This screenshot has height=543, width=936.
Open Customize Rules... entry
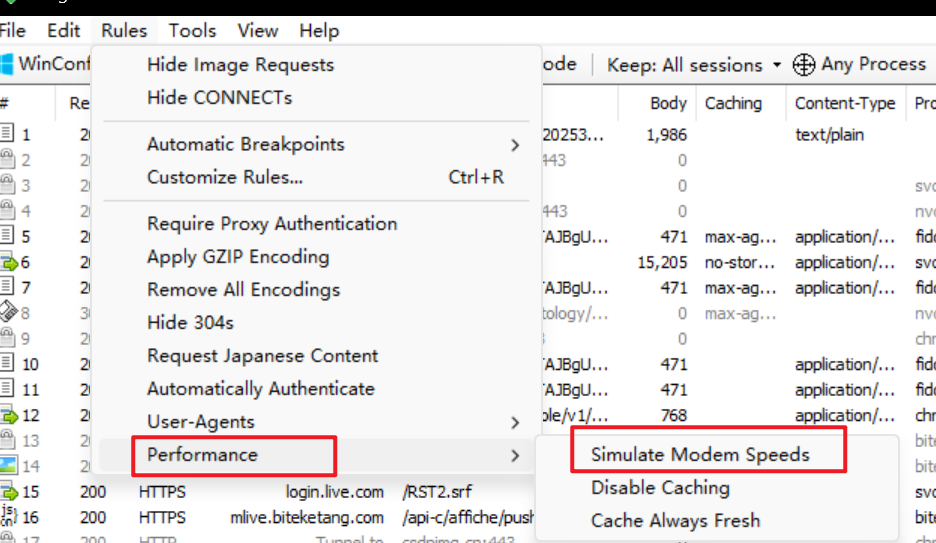[316, 177]
